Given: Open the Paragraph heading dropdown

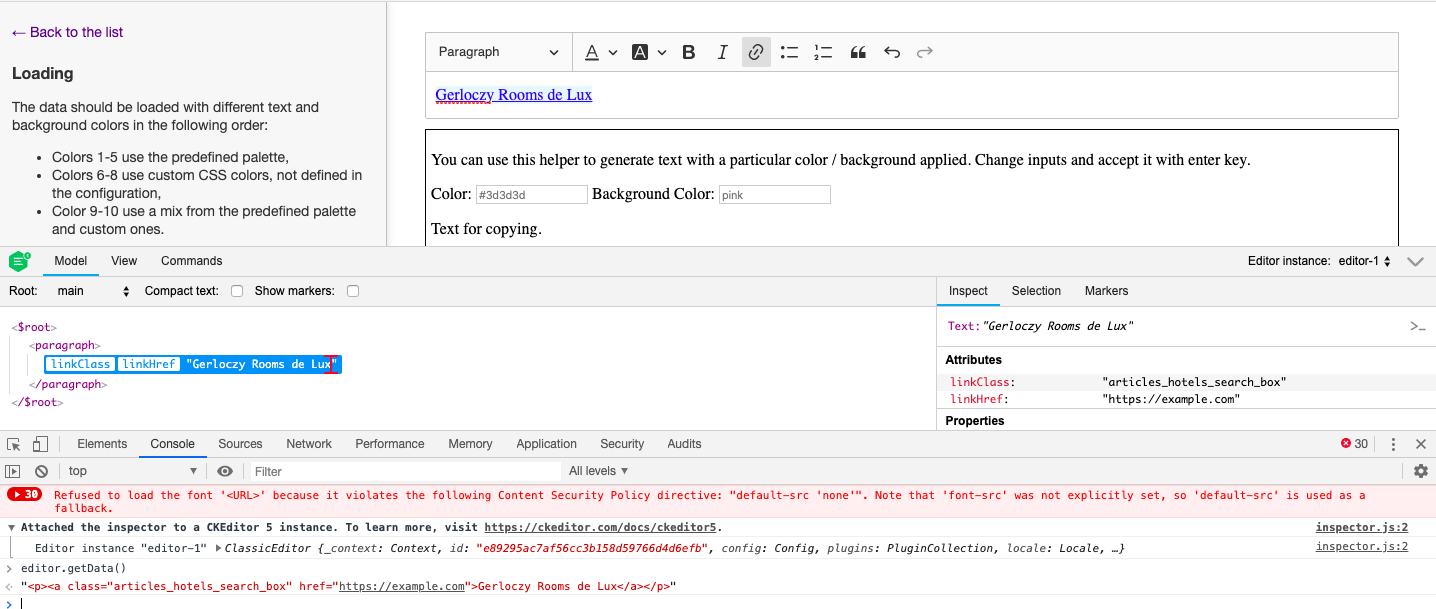Looking at the screenshot, I should tap(498, 52).
